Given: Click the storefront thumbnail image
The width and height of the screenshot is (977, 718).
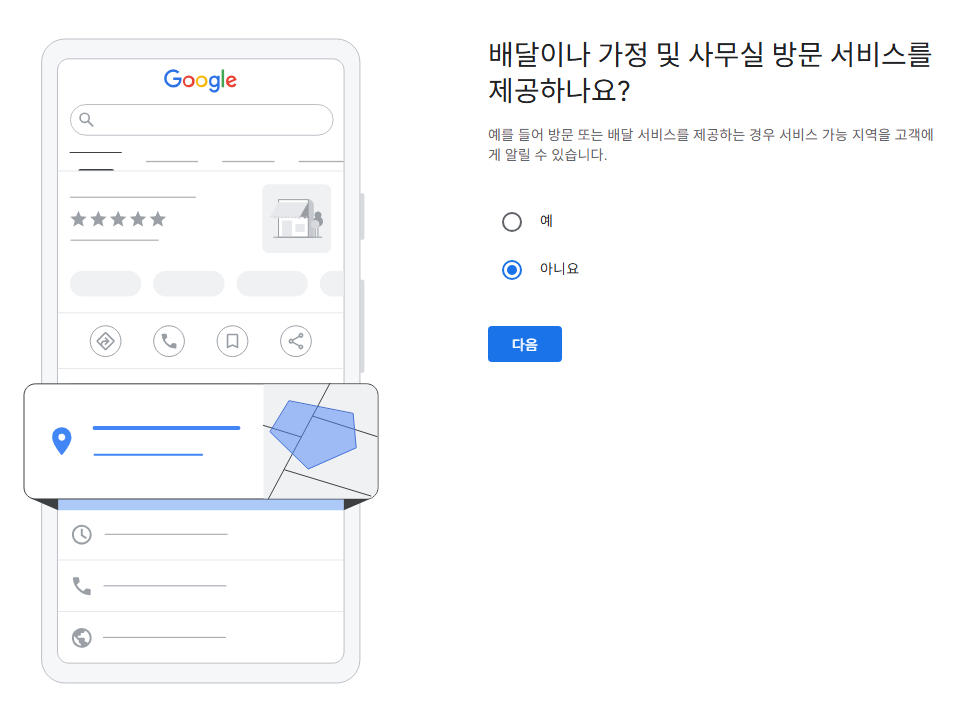Looking at the screenshot, I should (297, 218).
